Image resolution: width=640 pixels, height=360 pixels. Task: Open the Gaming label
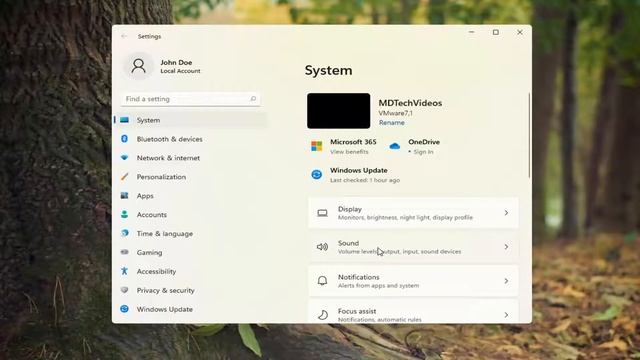(x=149, y=252)
